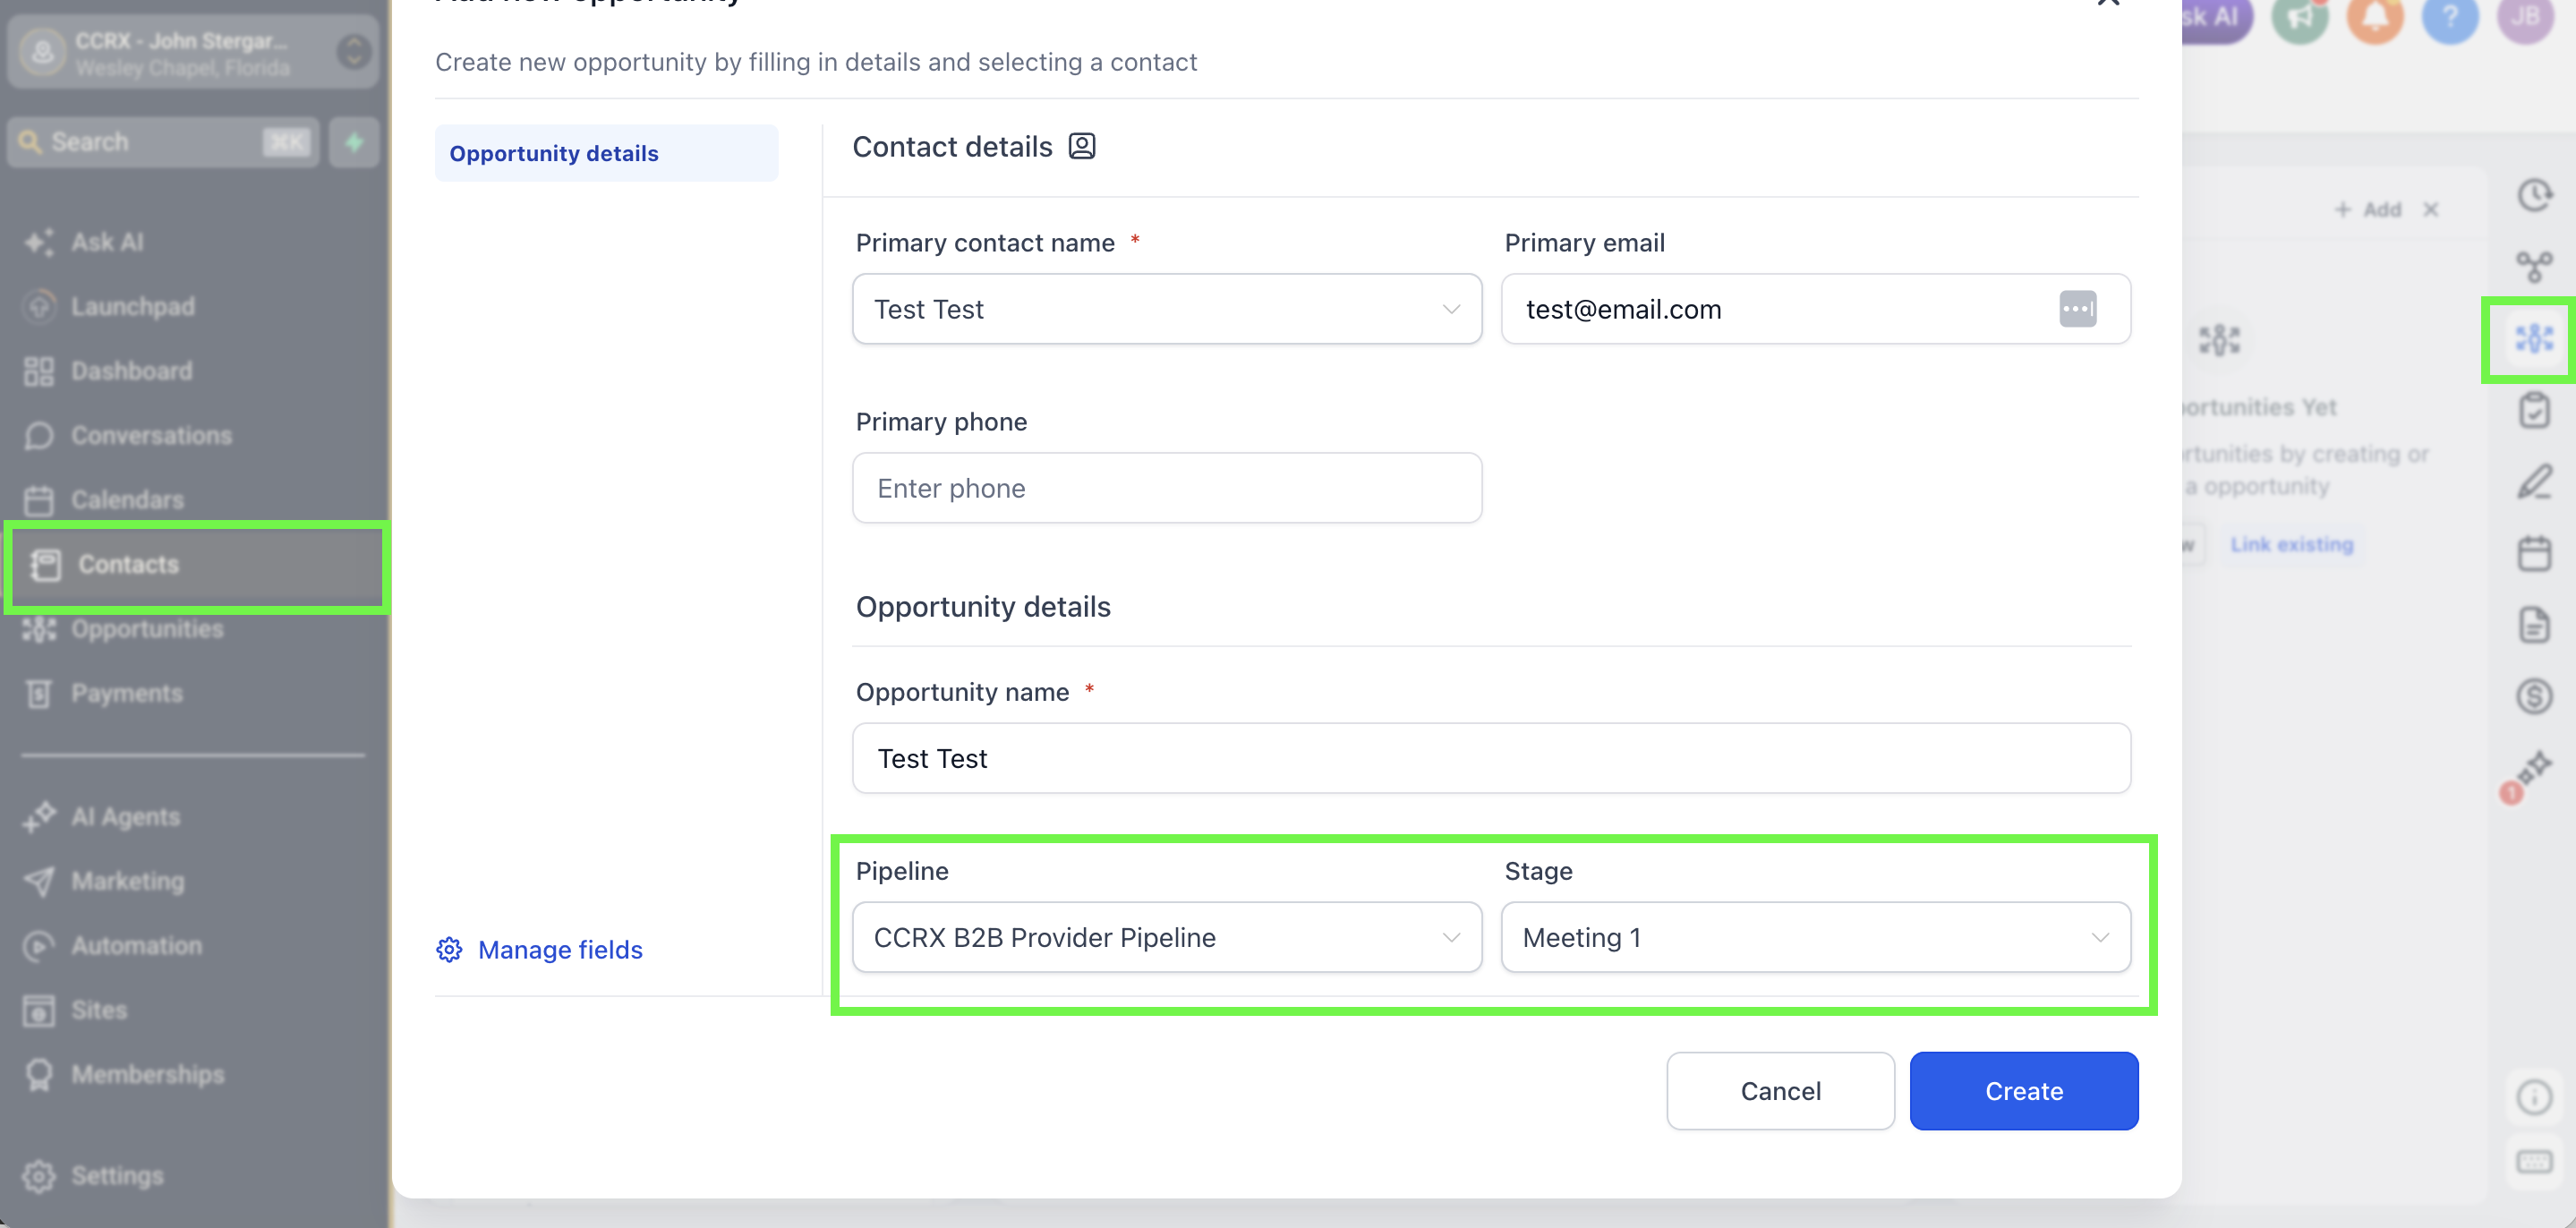Click the Manage fields gear icon
Viewport: 2576px width, 1228px height.
point(449,949)
